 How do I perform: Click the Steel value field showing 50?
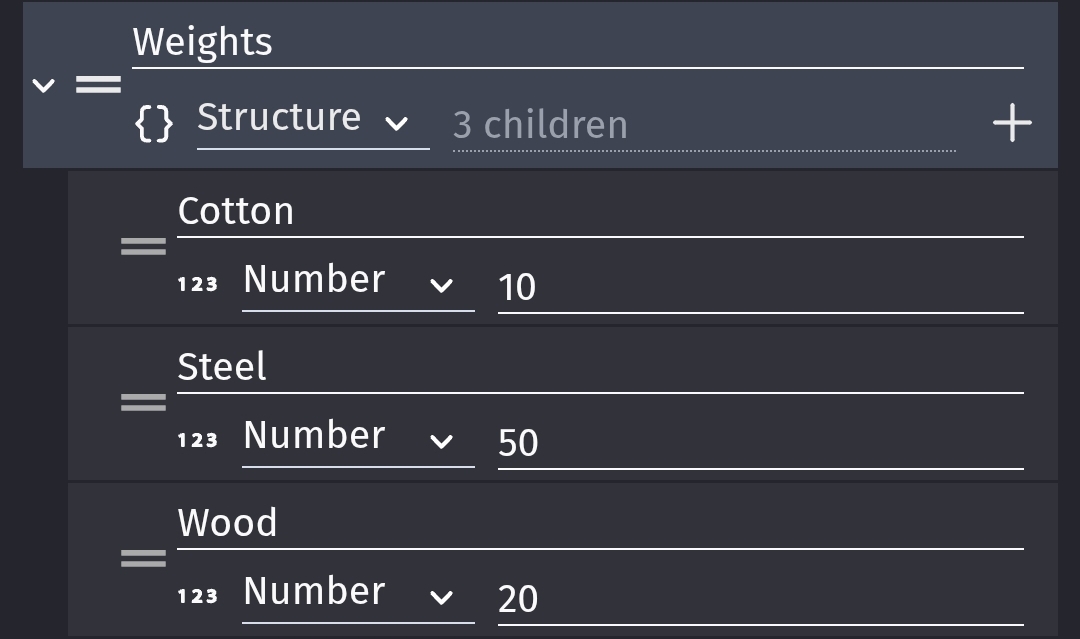[x=761, y=443]
